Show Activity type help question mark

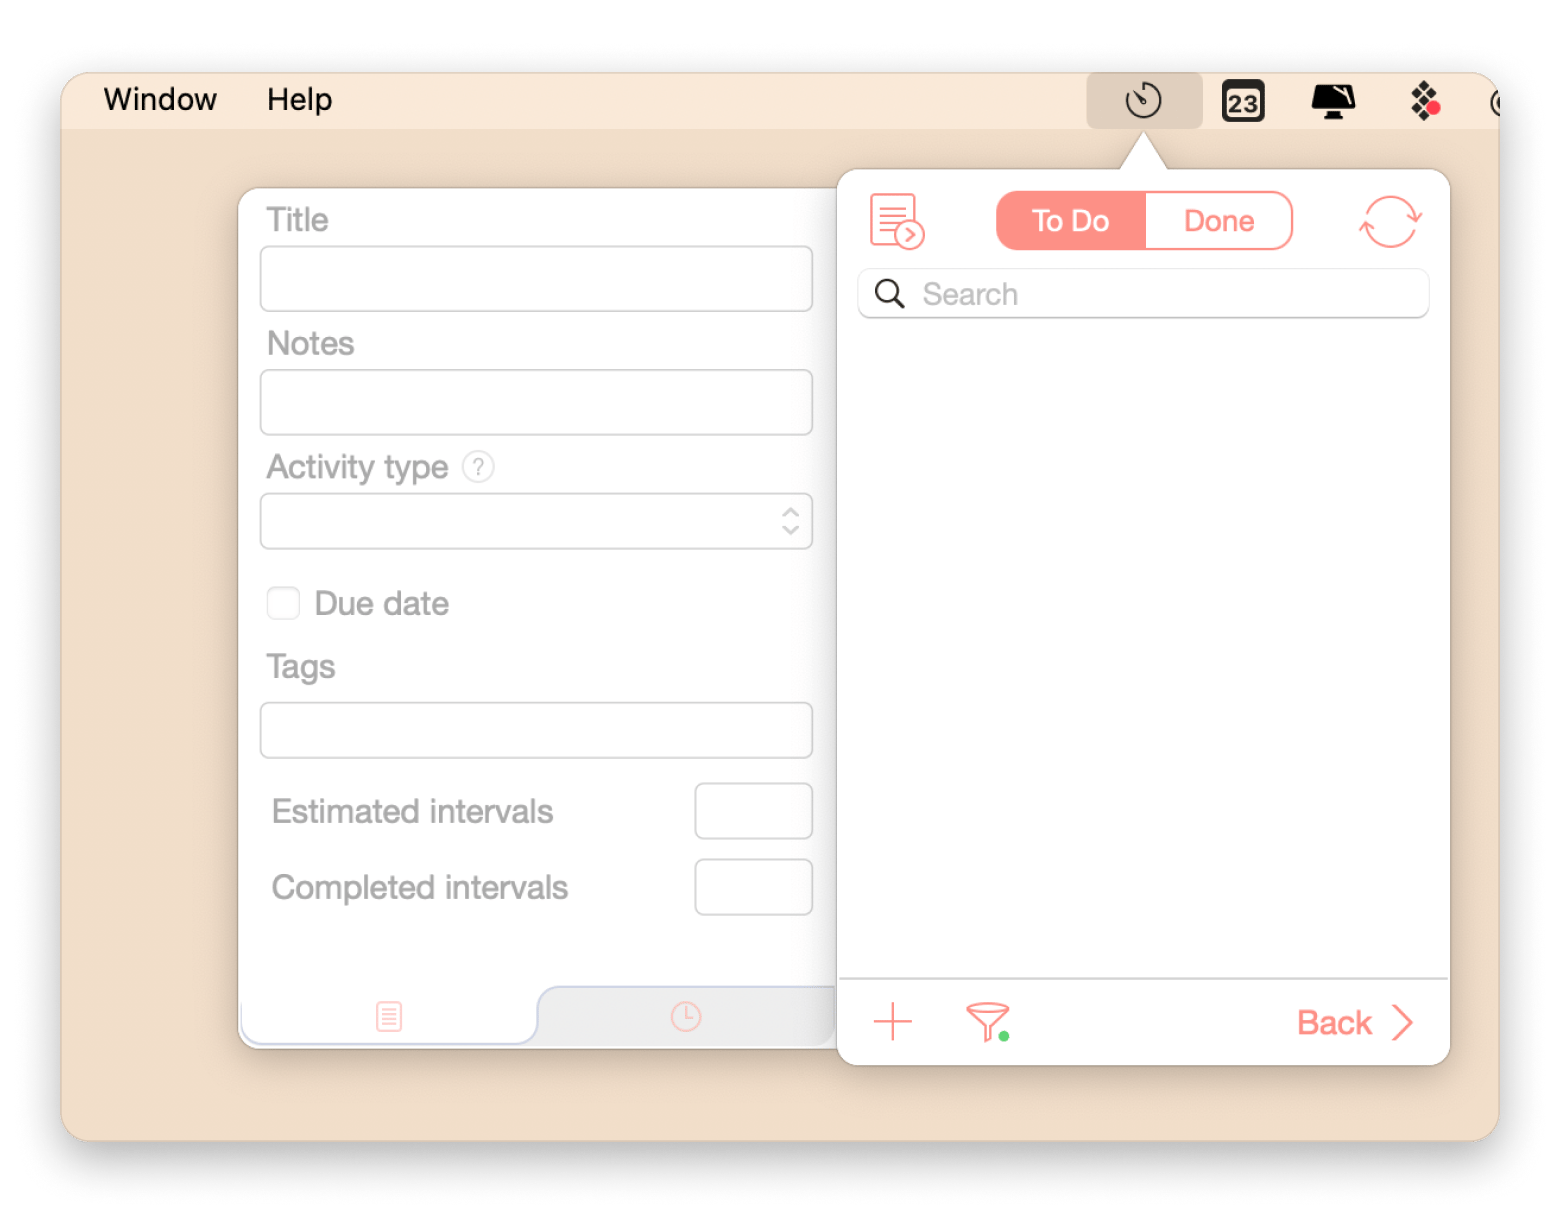click(478, 467)
